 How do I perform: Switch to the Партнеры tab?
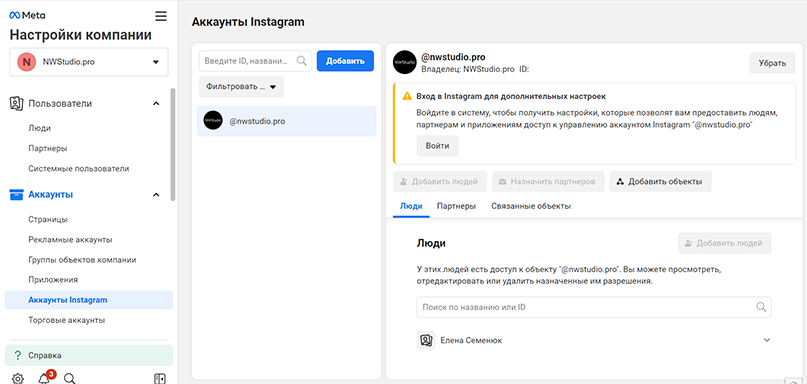456,206
